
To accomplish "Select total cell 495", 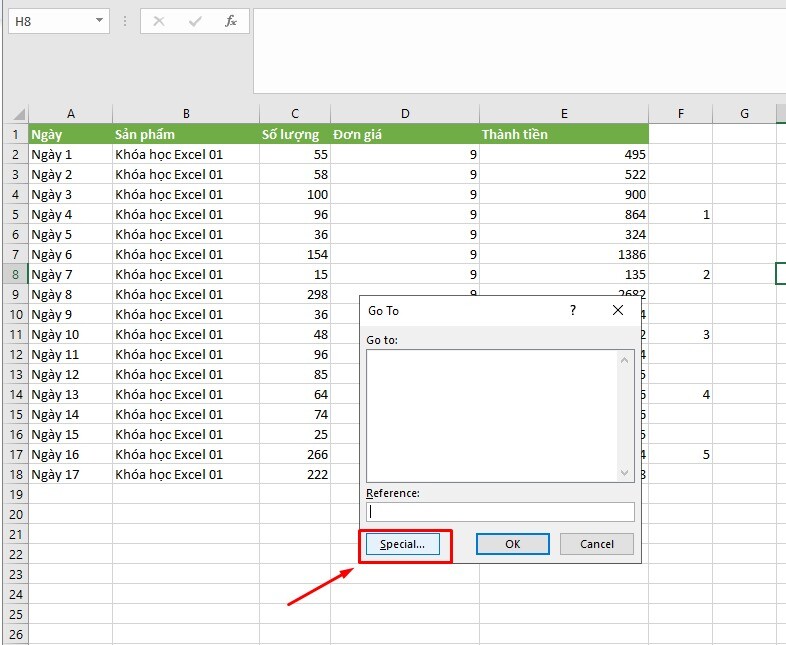I will (x=564, y=154).
